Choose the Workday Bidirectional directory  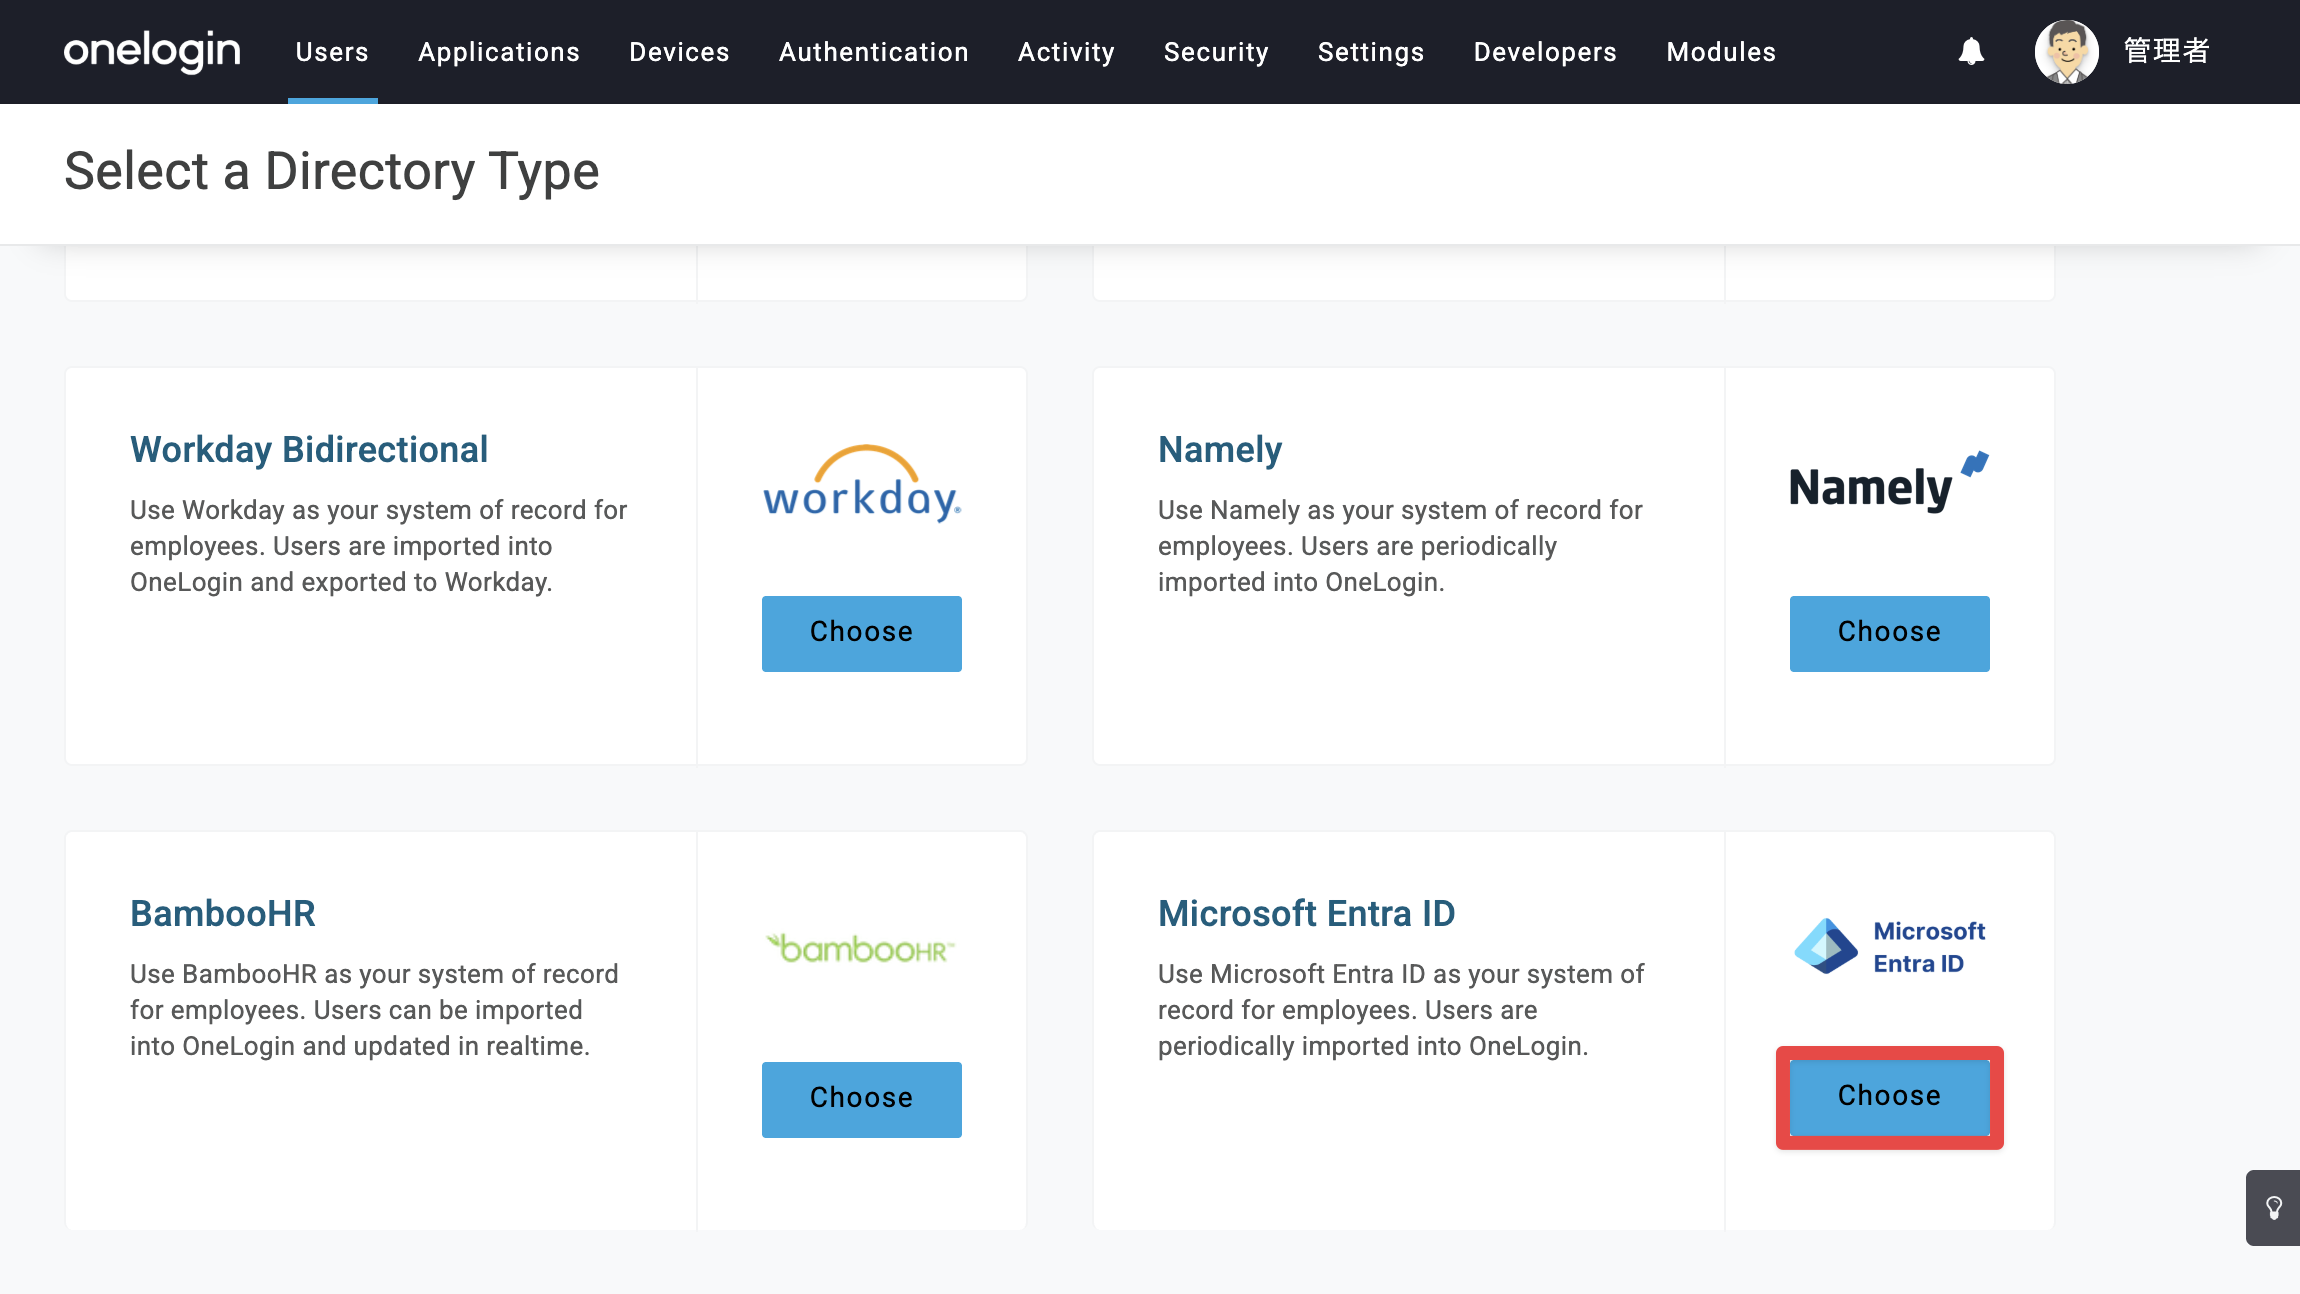tap(862, 634)
